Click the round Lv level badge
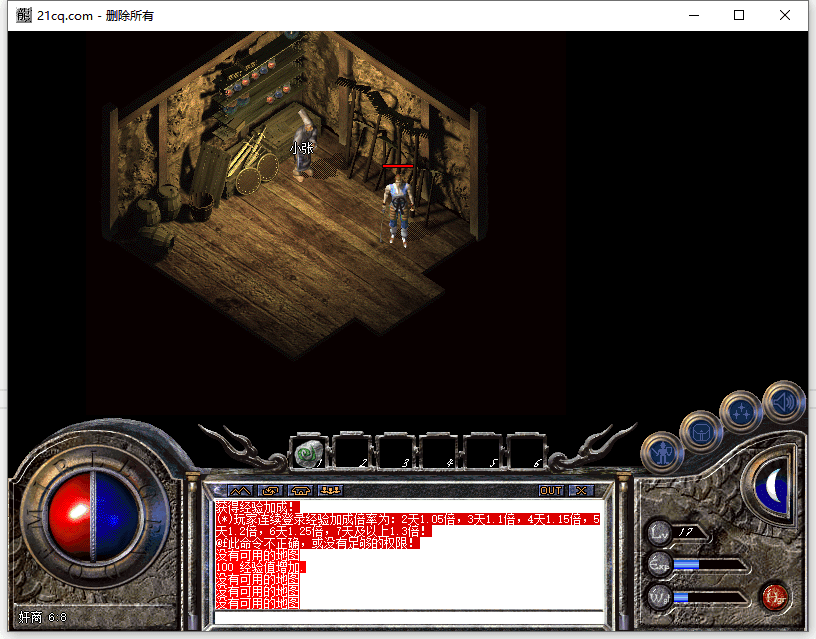816x639 pixels. point(659,533)
